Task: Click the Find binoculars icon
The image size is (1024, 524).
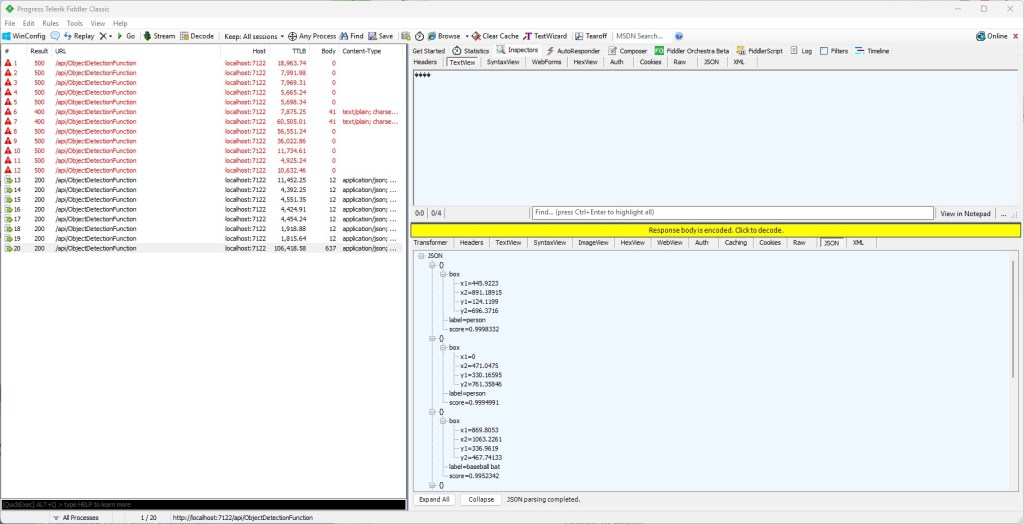Action: pyautogui.click(x=344, y=36)
